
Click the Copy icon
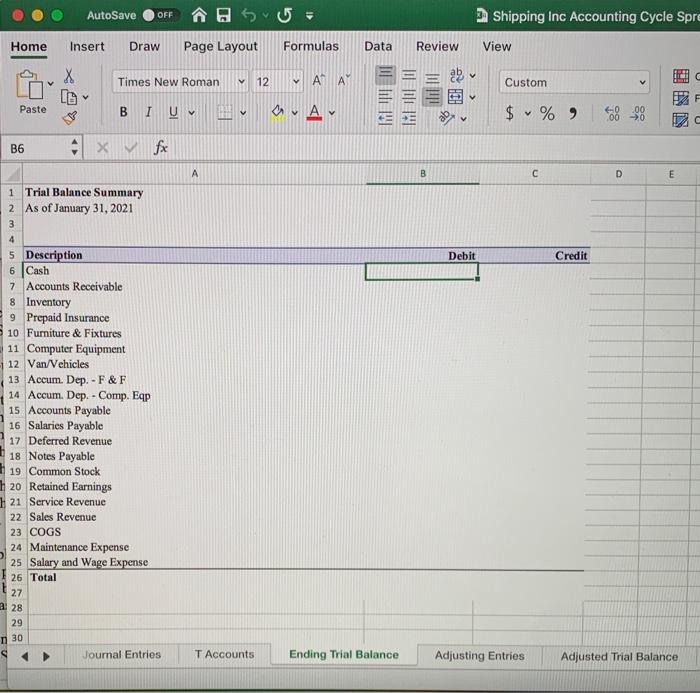coord(69,97)
